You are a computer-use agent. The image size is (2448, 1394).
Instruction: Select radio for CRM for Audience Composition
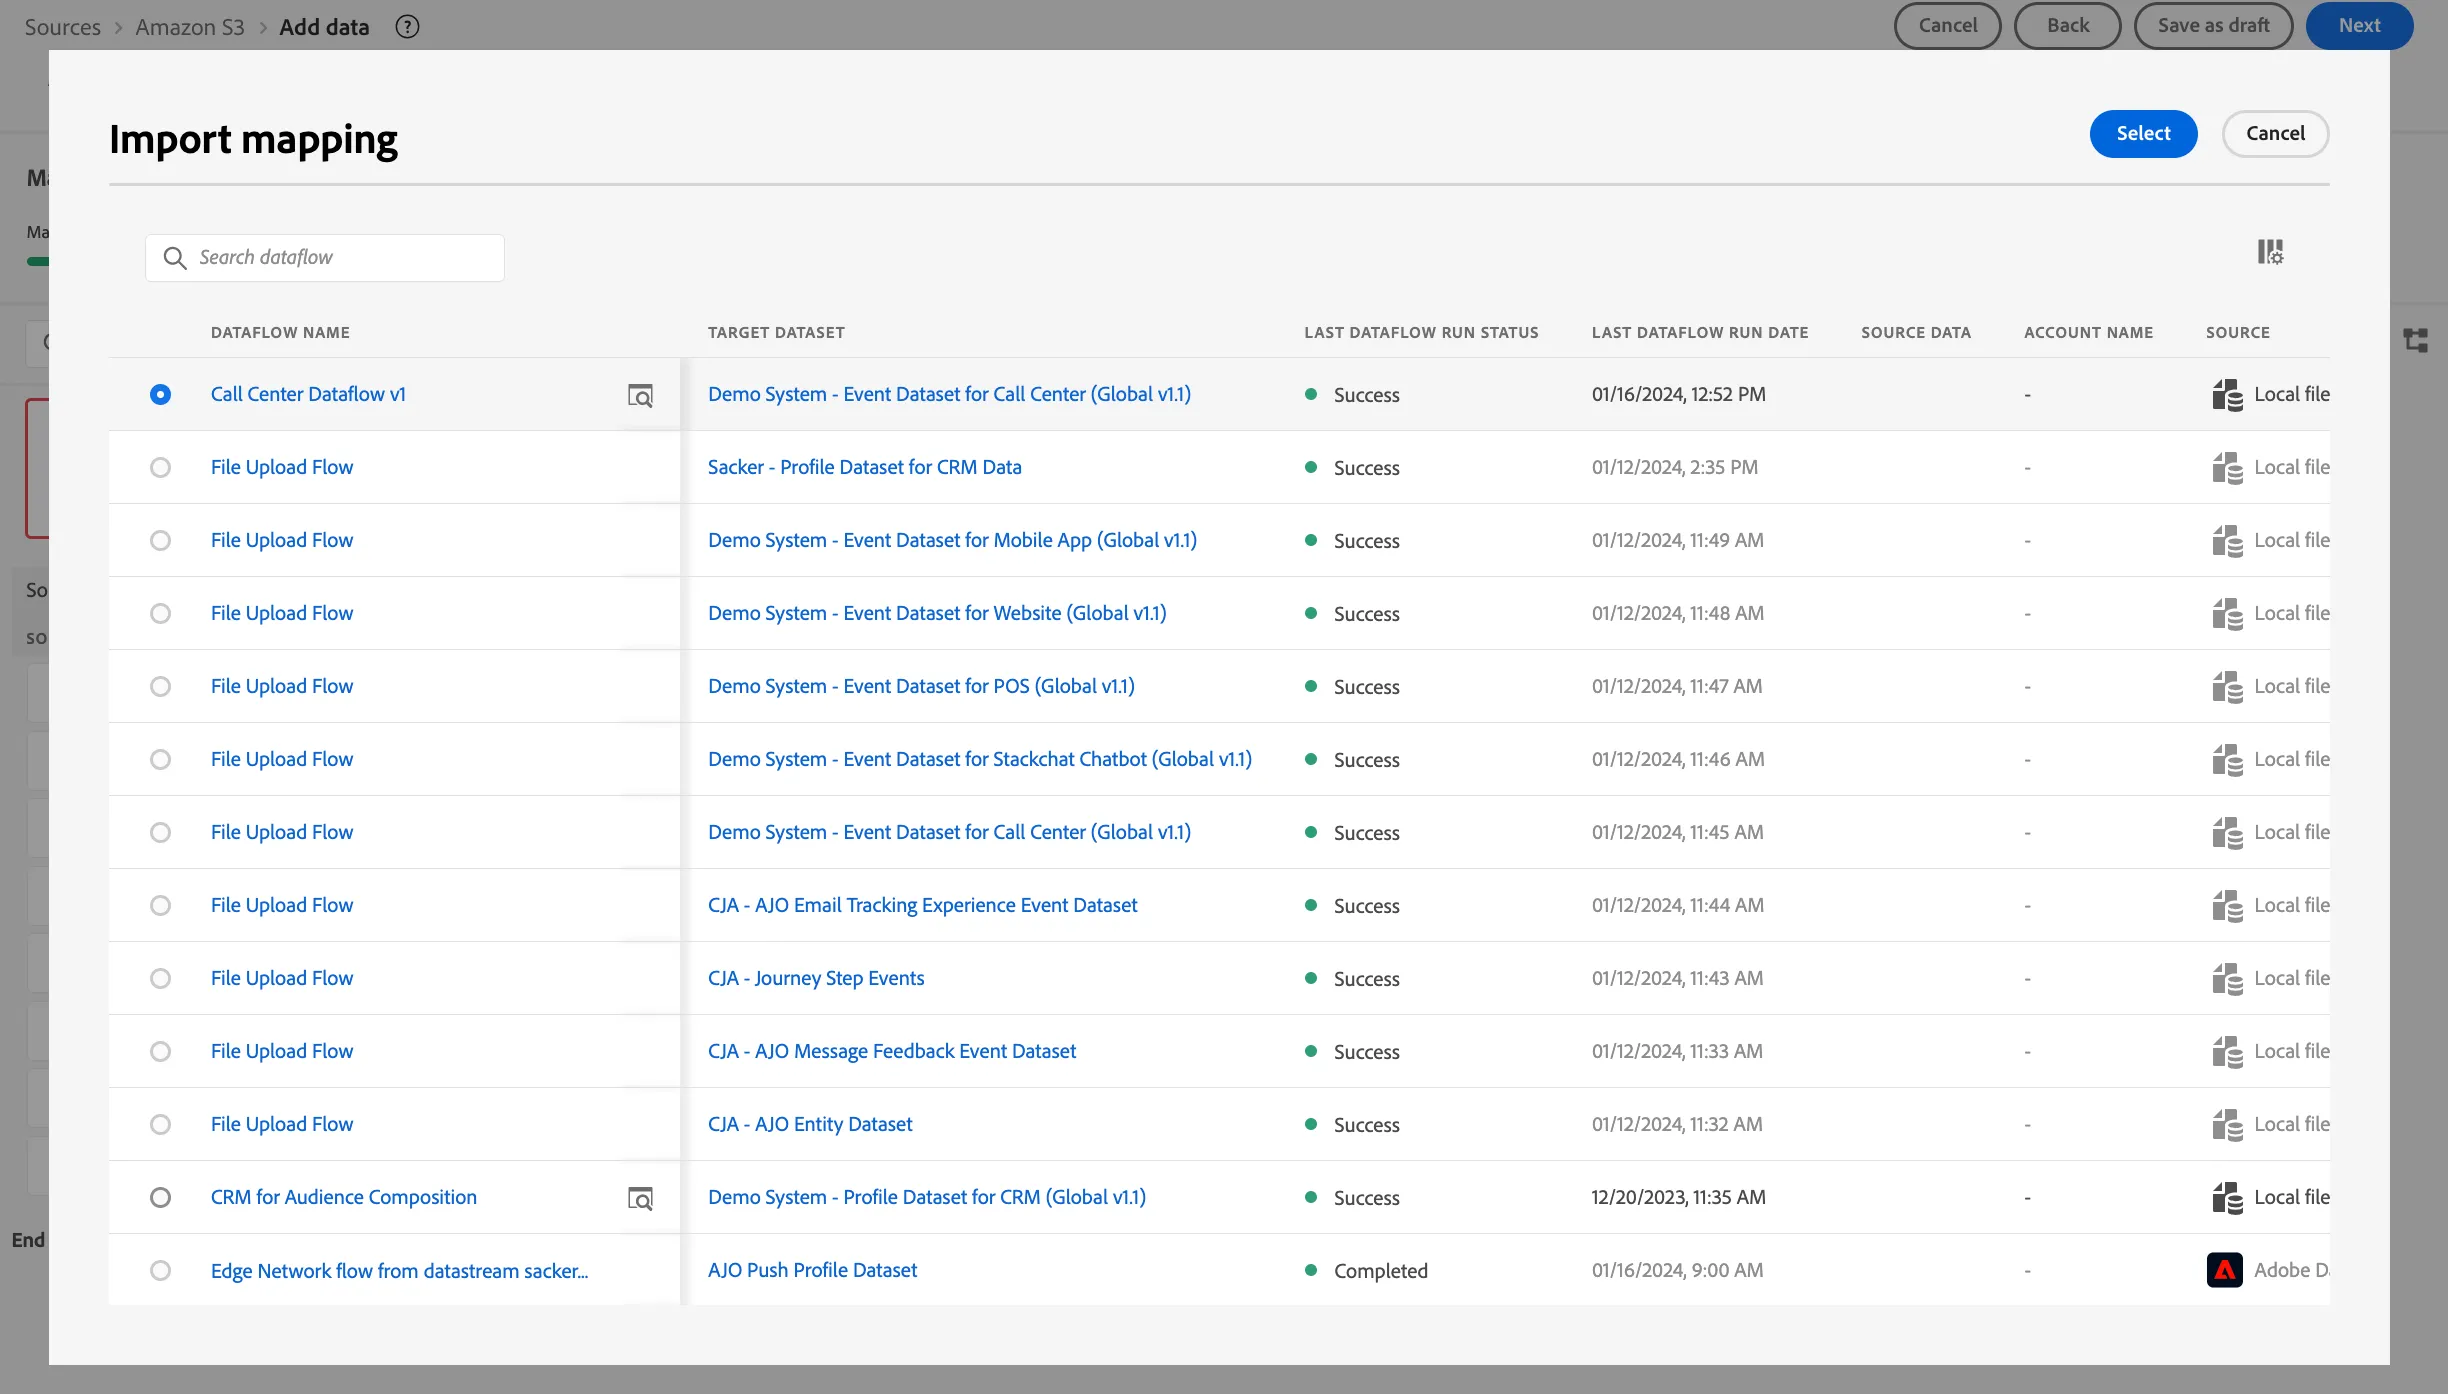(x=160, y=1197)
